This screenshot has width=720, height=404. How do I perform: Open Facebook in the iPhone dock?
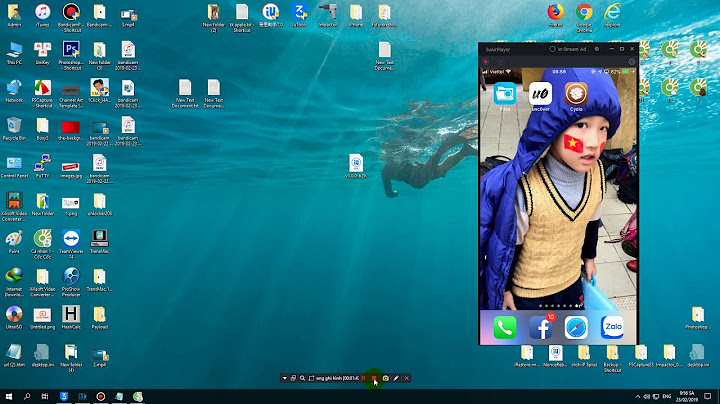pos(541,328)
